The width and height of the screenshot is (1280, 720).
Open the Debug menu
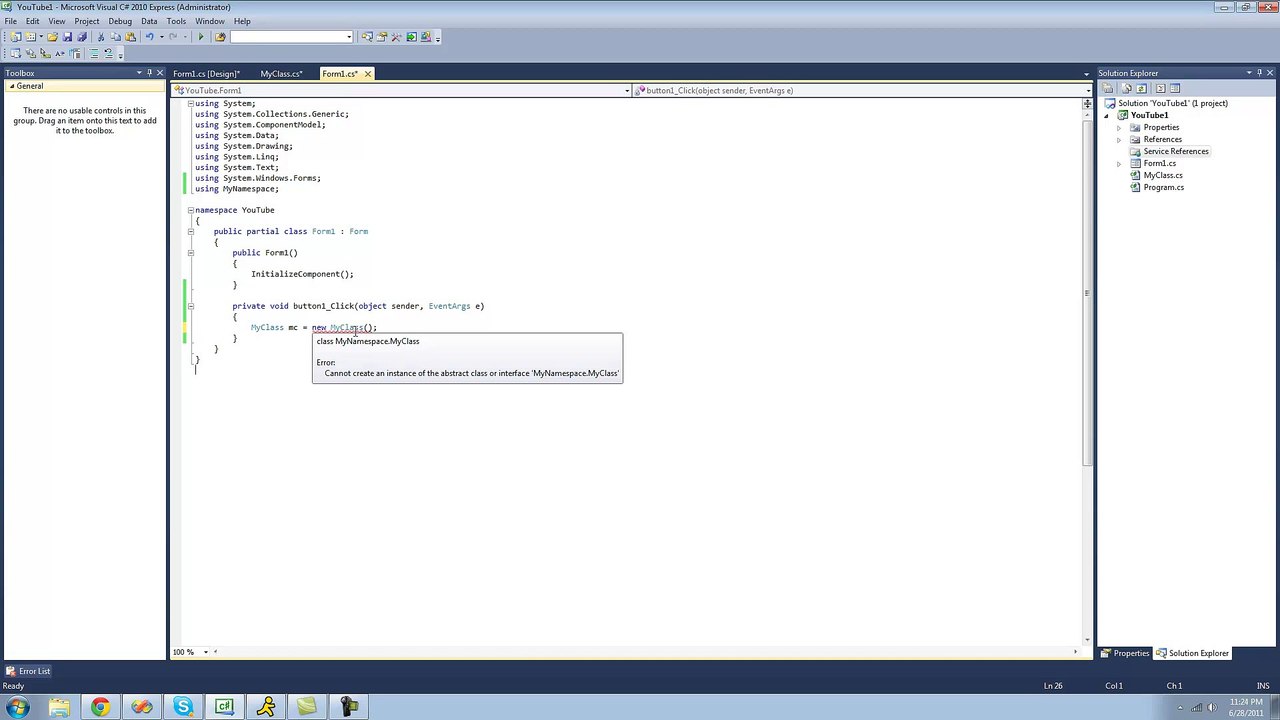tap(120, 21)
